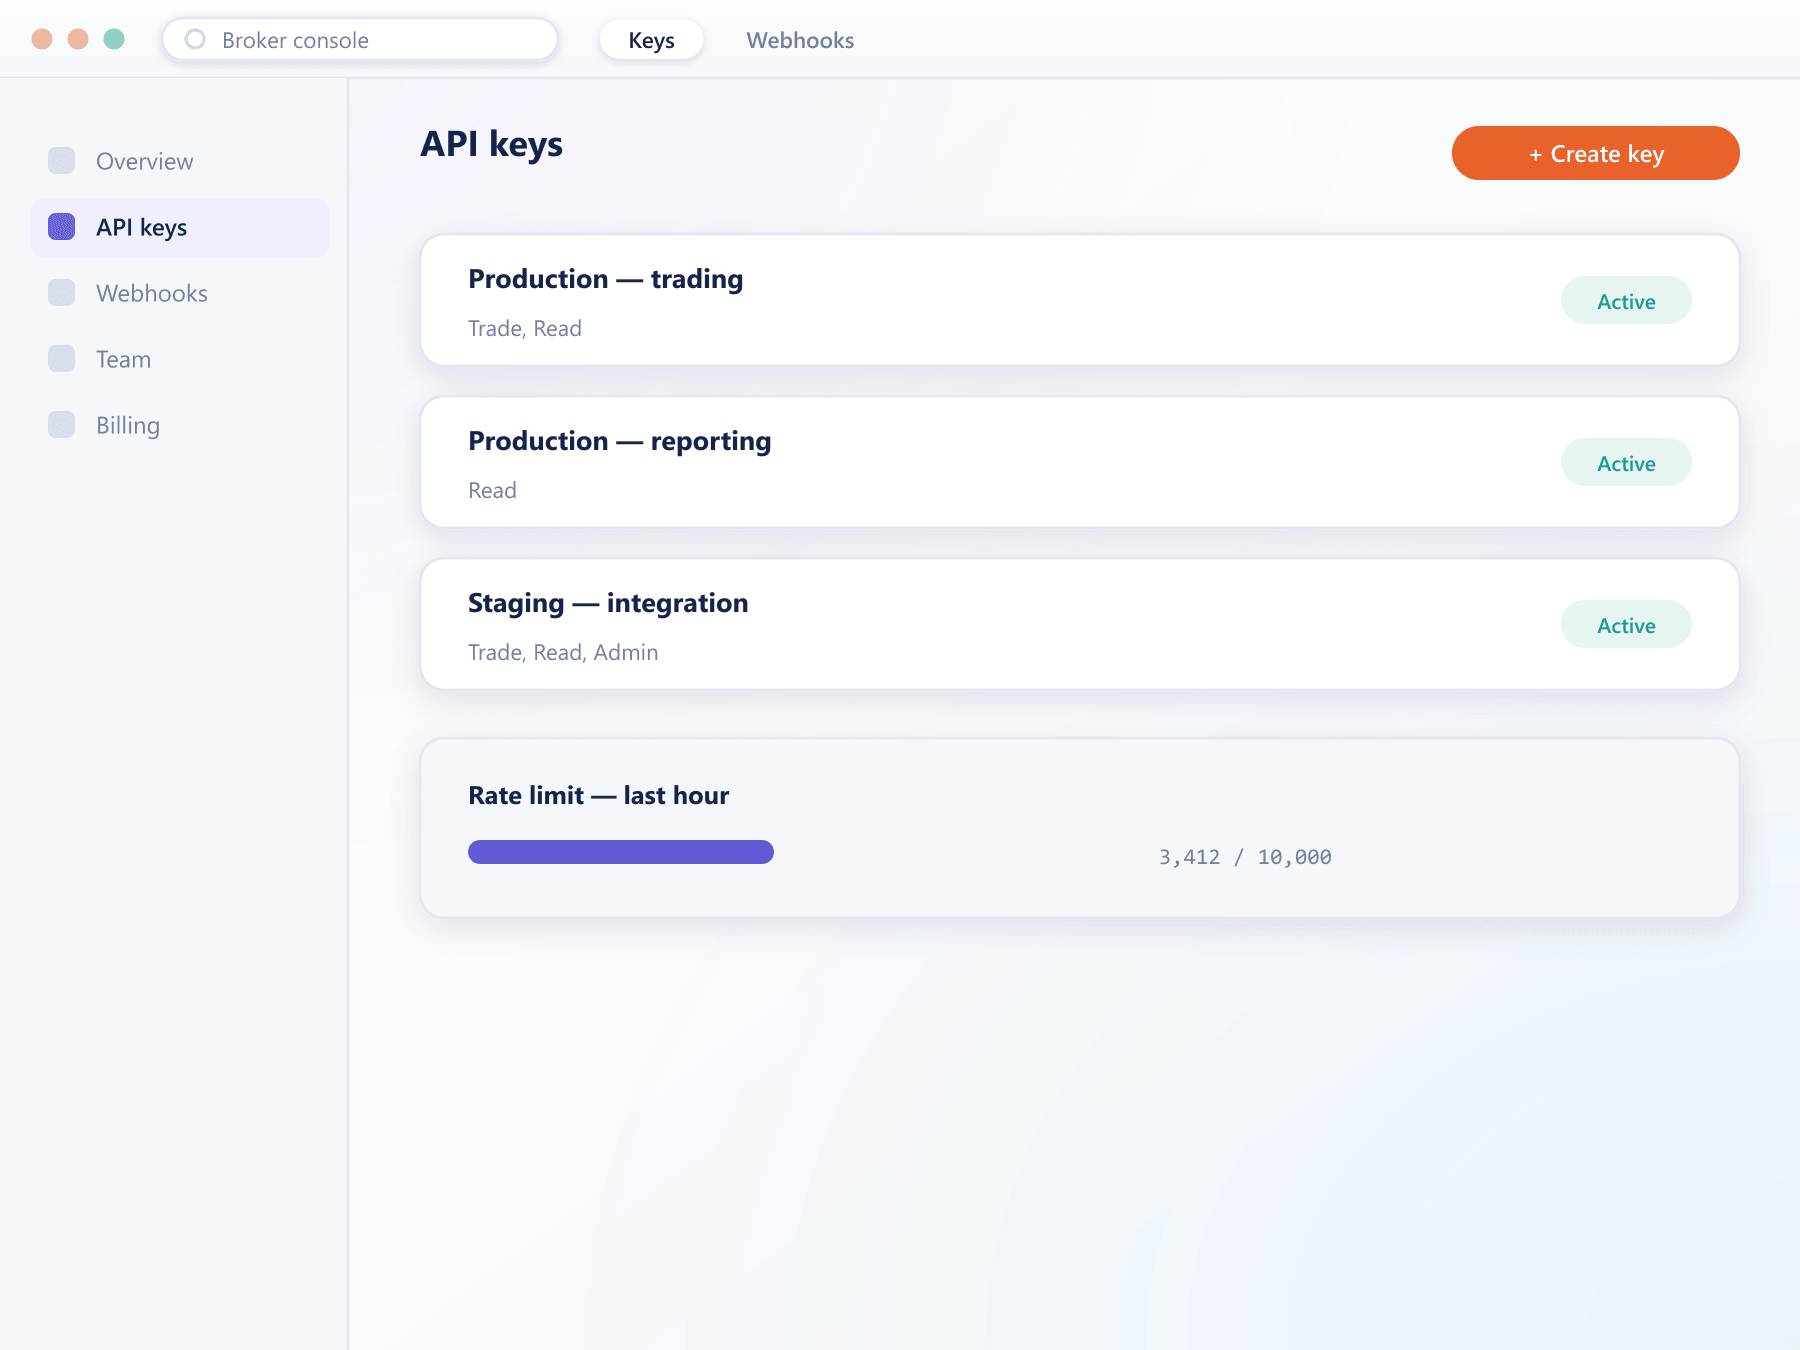Focus the Broker console address field
The height and width of the screenshot is (1350, 1800).
click(360, 40)
